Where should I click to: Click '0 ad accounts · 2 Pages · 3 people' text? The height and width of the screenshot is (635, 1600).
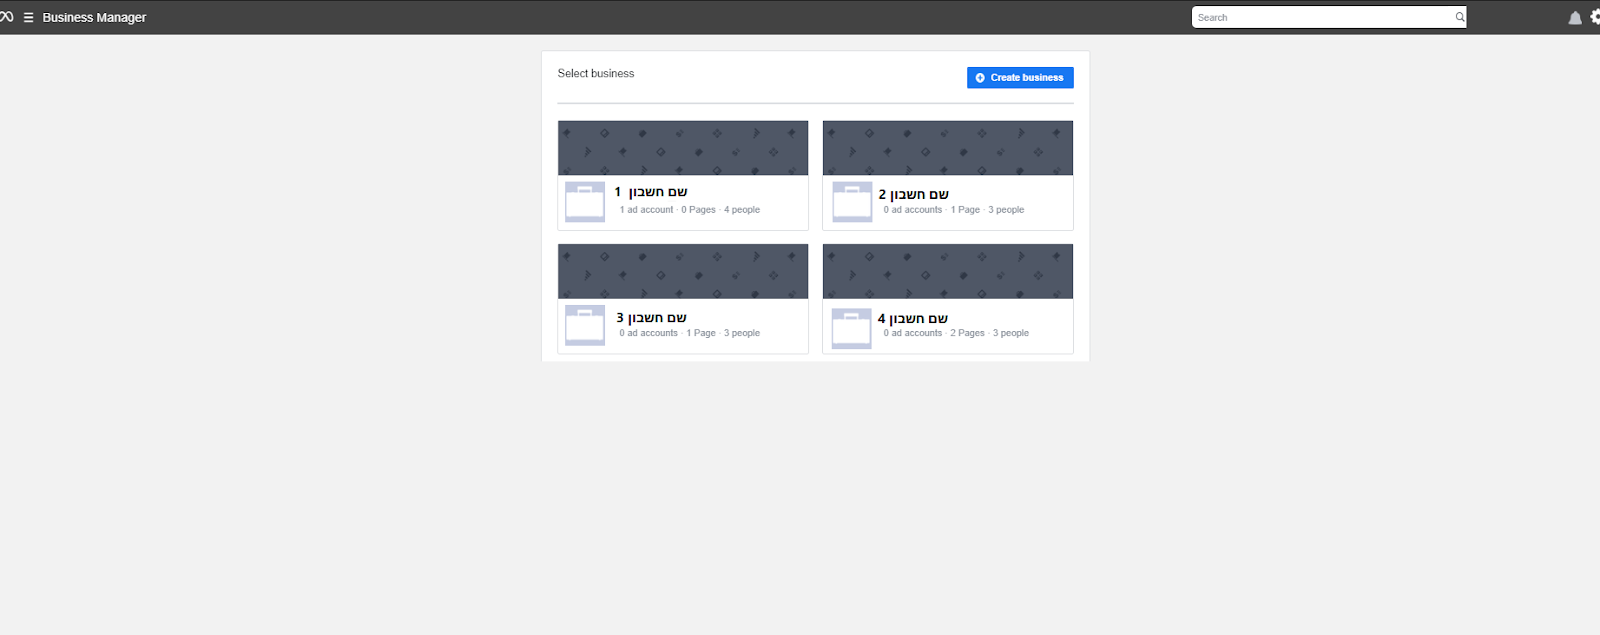tap(956, 333)
